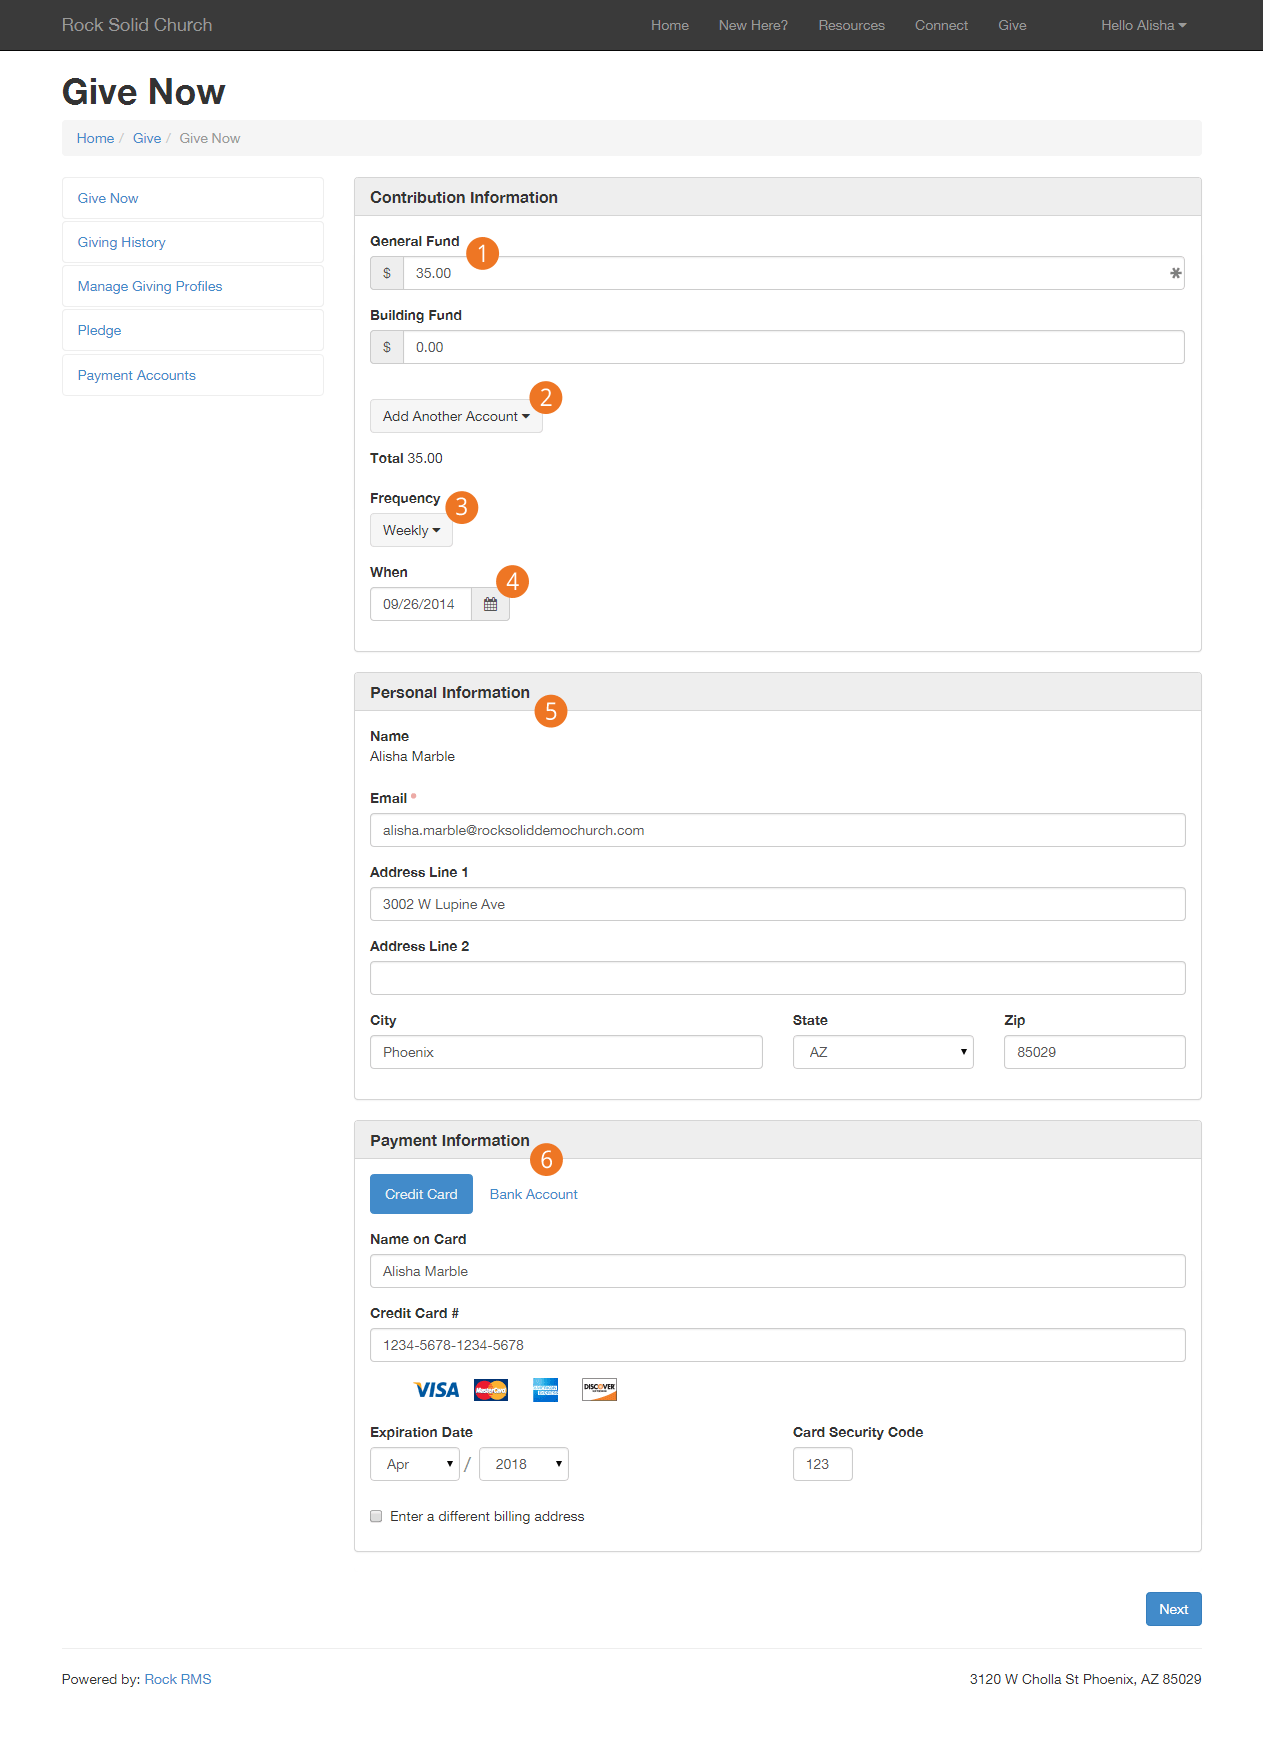This screenshot has width=1263, height=1739.
Task: Check Enter a different billing address
Action: (377, 1516)
